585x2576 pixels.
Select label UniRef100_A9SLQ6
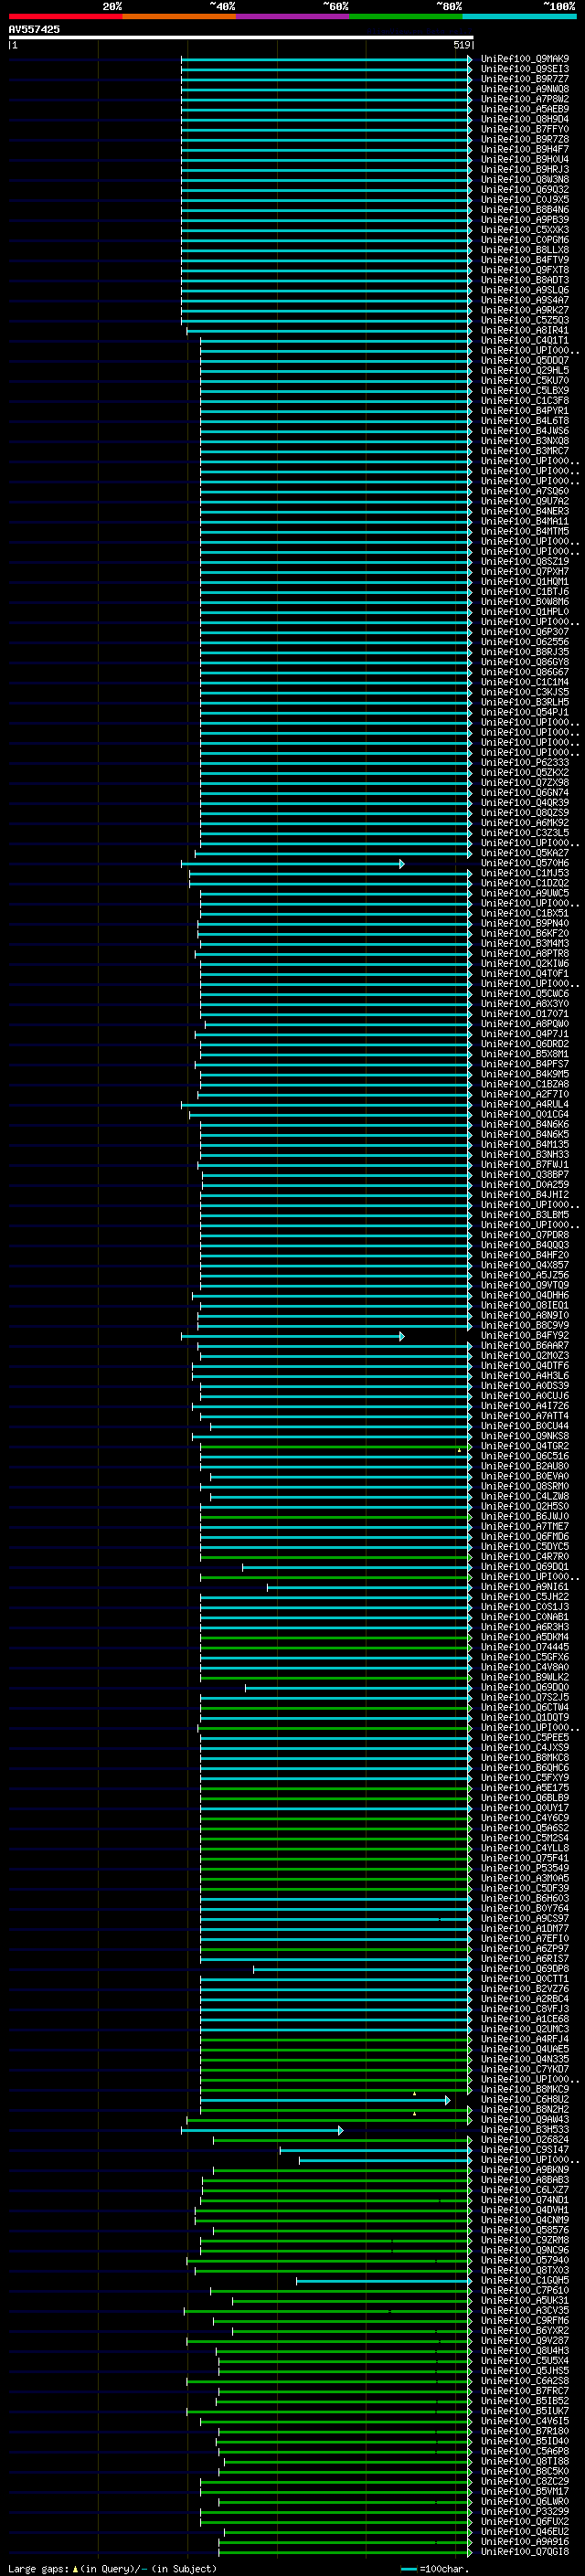tap(524, 290)
